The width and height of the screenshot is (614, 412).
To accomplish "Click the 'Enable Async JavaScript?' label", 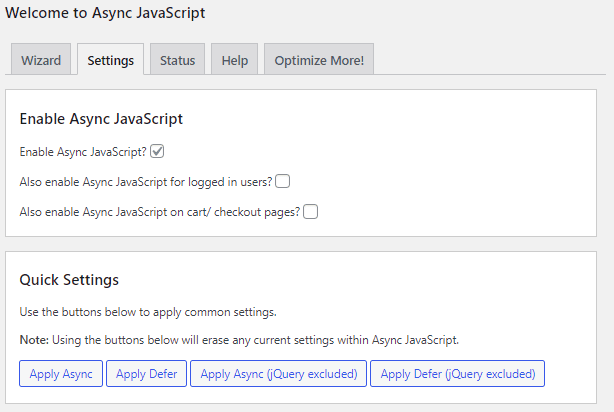I will point(83,152).
